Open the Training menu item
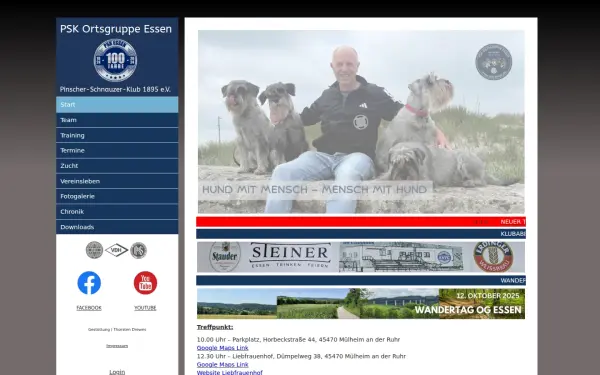The height and width of the screenshot is (375, 600). (x=117, y=135)
